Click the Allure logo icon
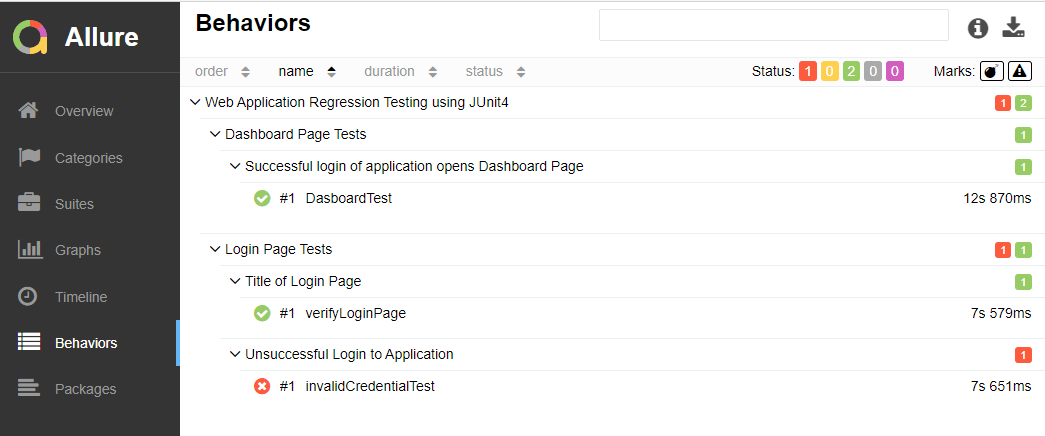1045x436 pixels. tap(30, 38)
